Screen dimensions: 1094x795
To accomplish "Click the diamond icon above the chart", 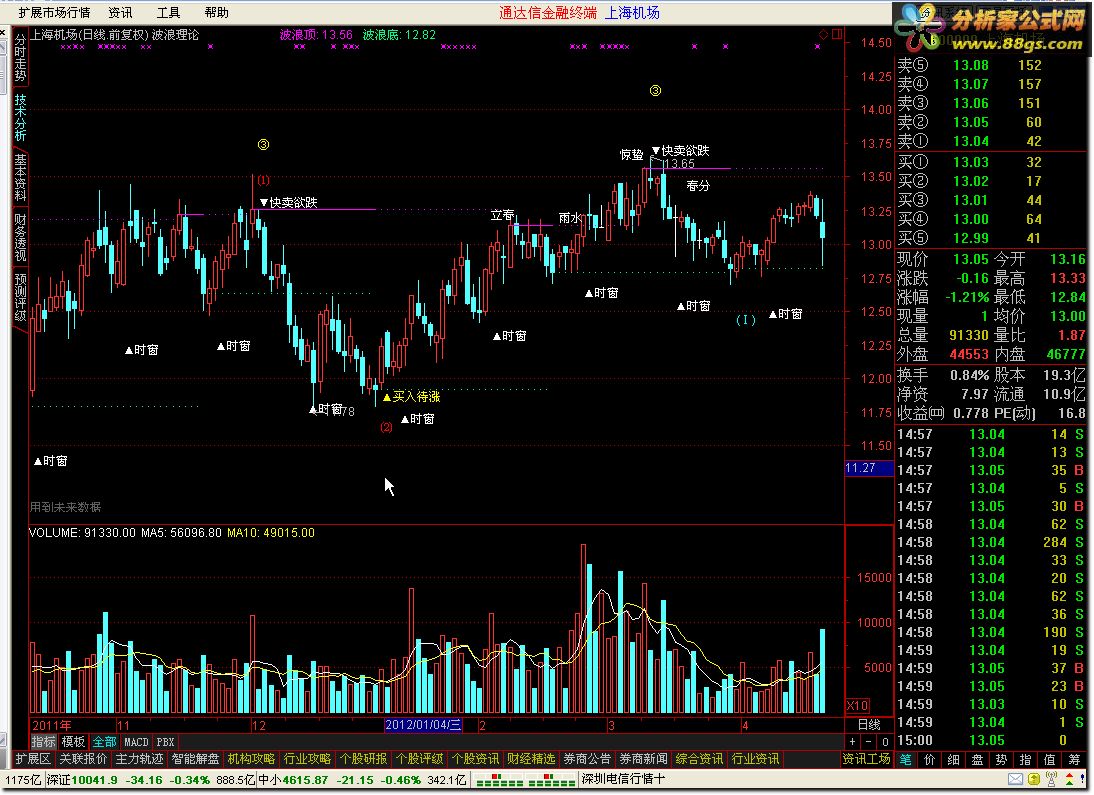I will (x=823, y=34).
